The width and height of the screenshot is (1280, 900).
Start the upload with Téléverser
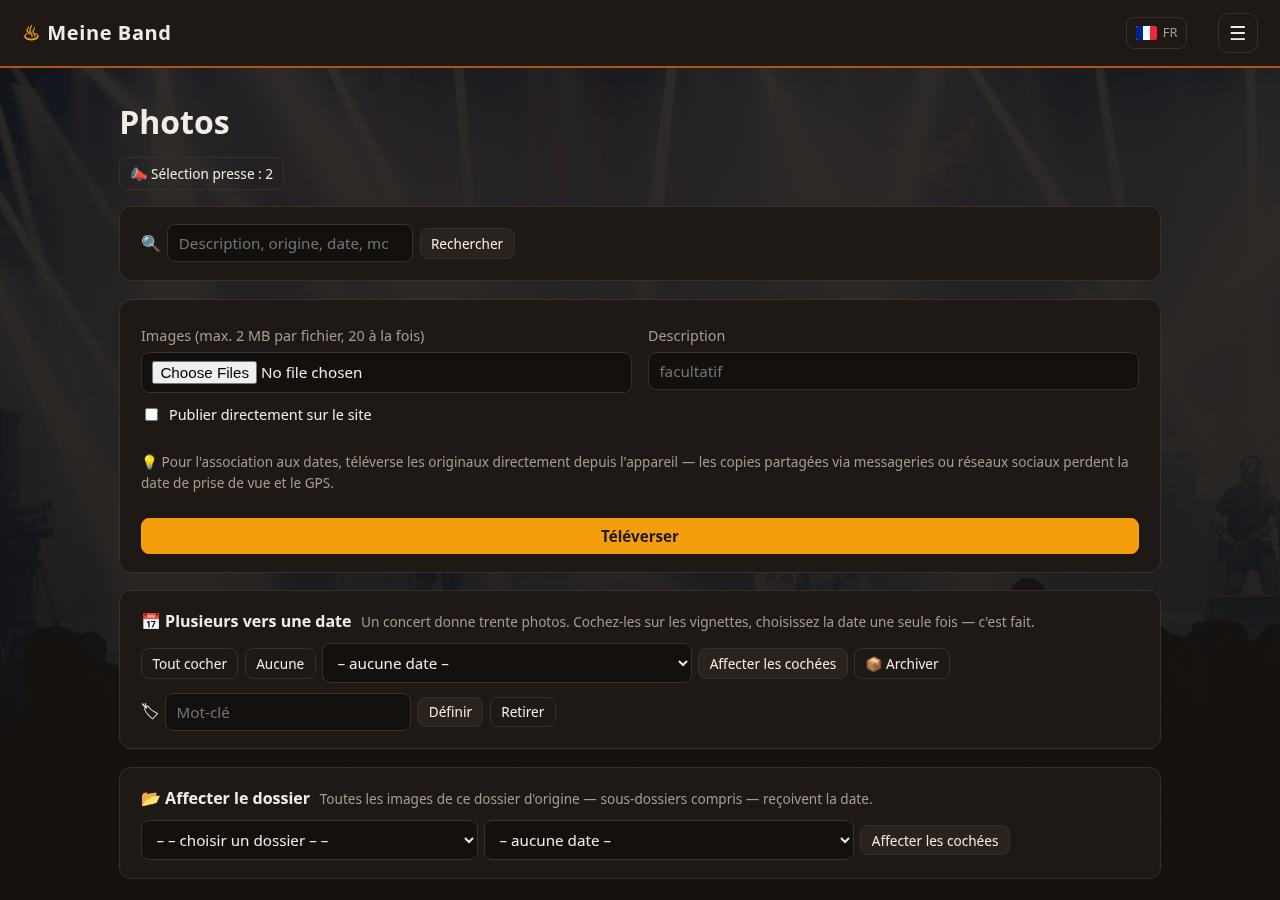640,536
